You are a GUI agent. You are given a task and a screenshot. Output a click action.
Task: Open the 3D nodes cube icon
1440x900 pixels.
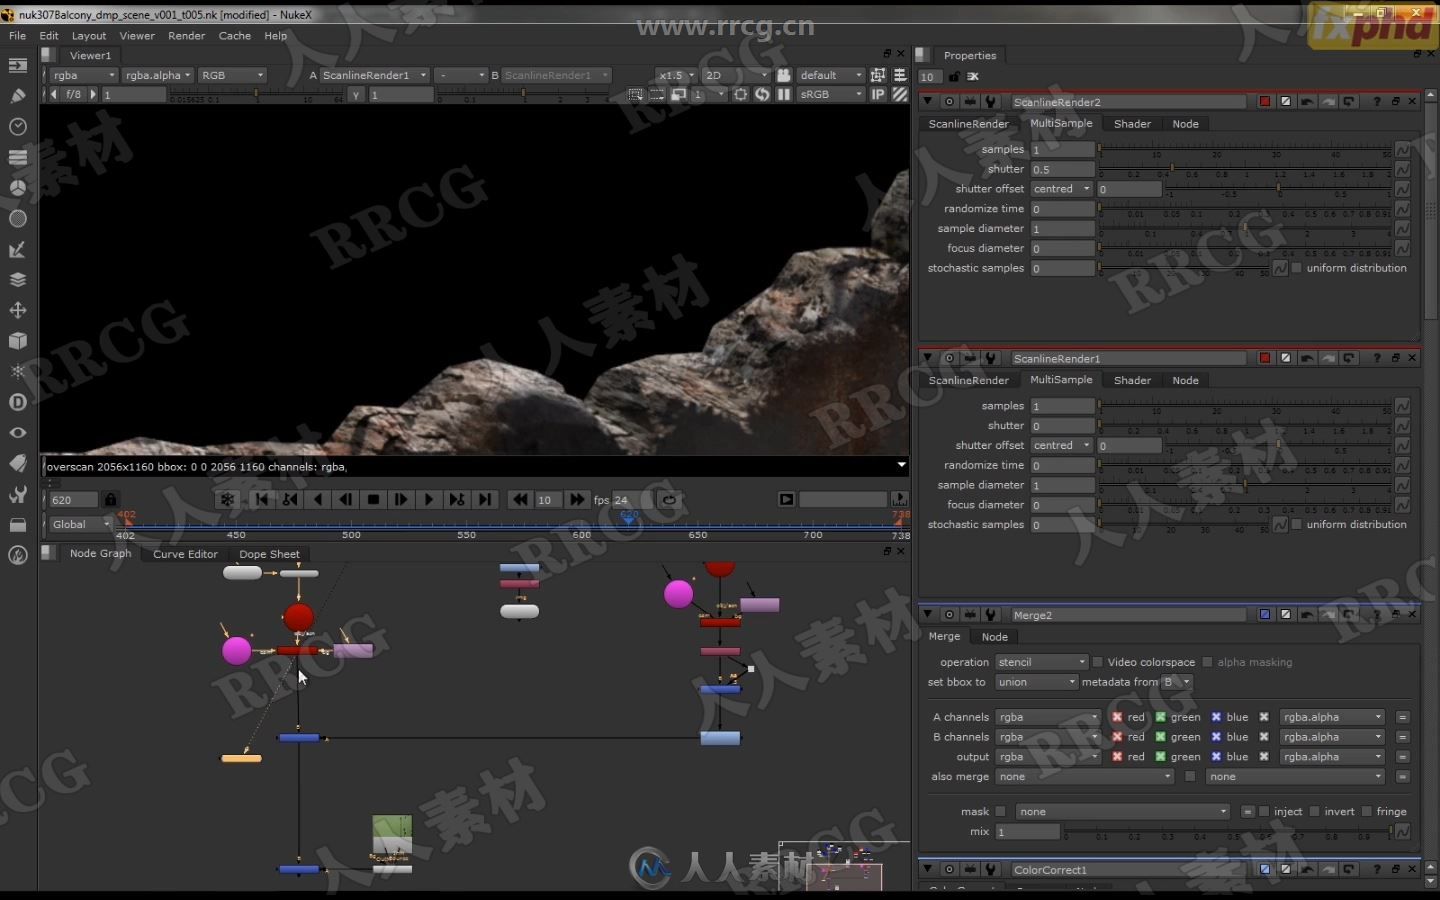pyautogui.click(x=17, y=341)
